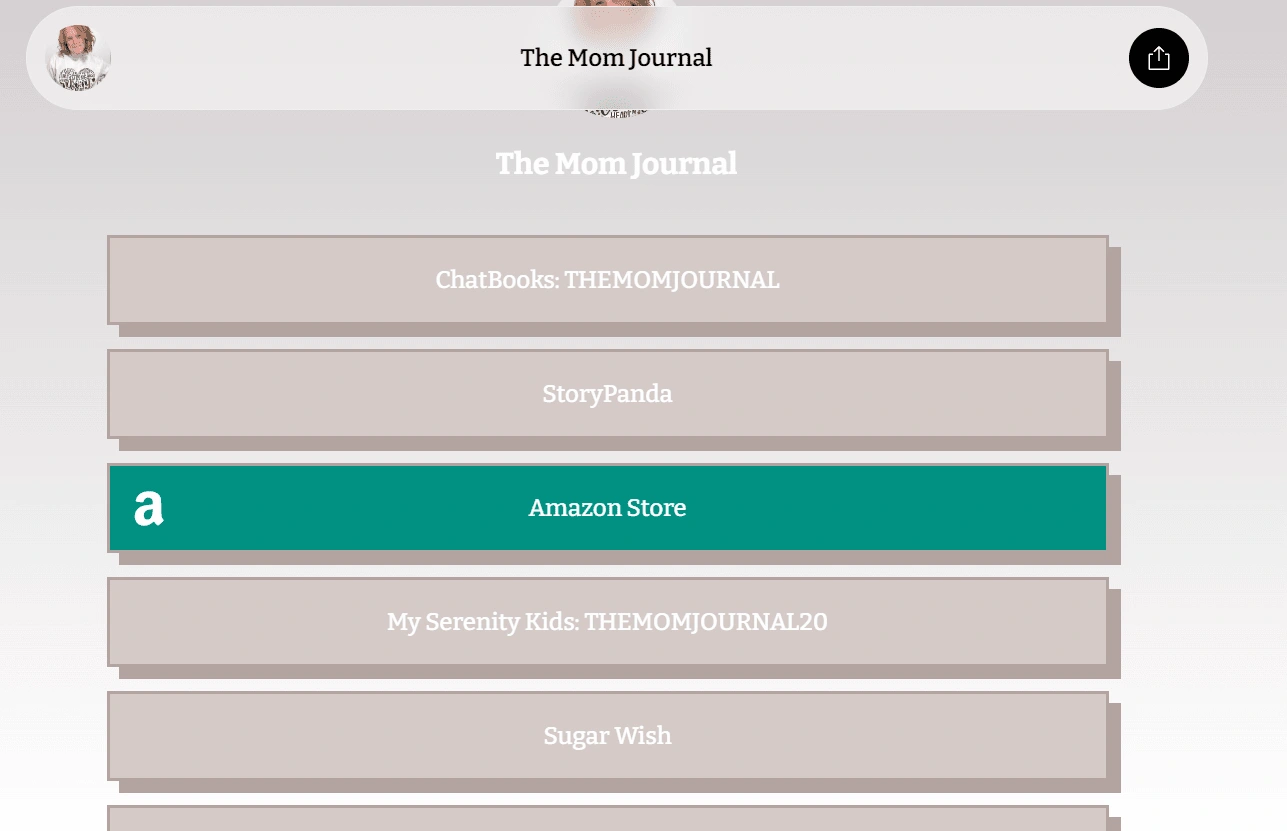Click the Serenity Kids button's right edge
The height and width of the screenshot is (831, 1287).
[1095, 622]
